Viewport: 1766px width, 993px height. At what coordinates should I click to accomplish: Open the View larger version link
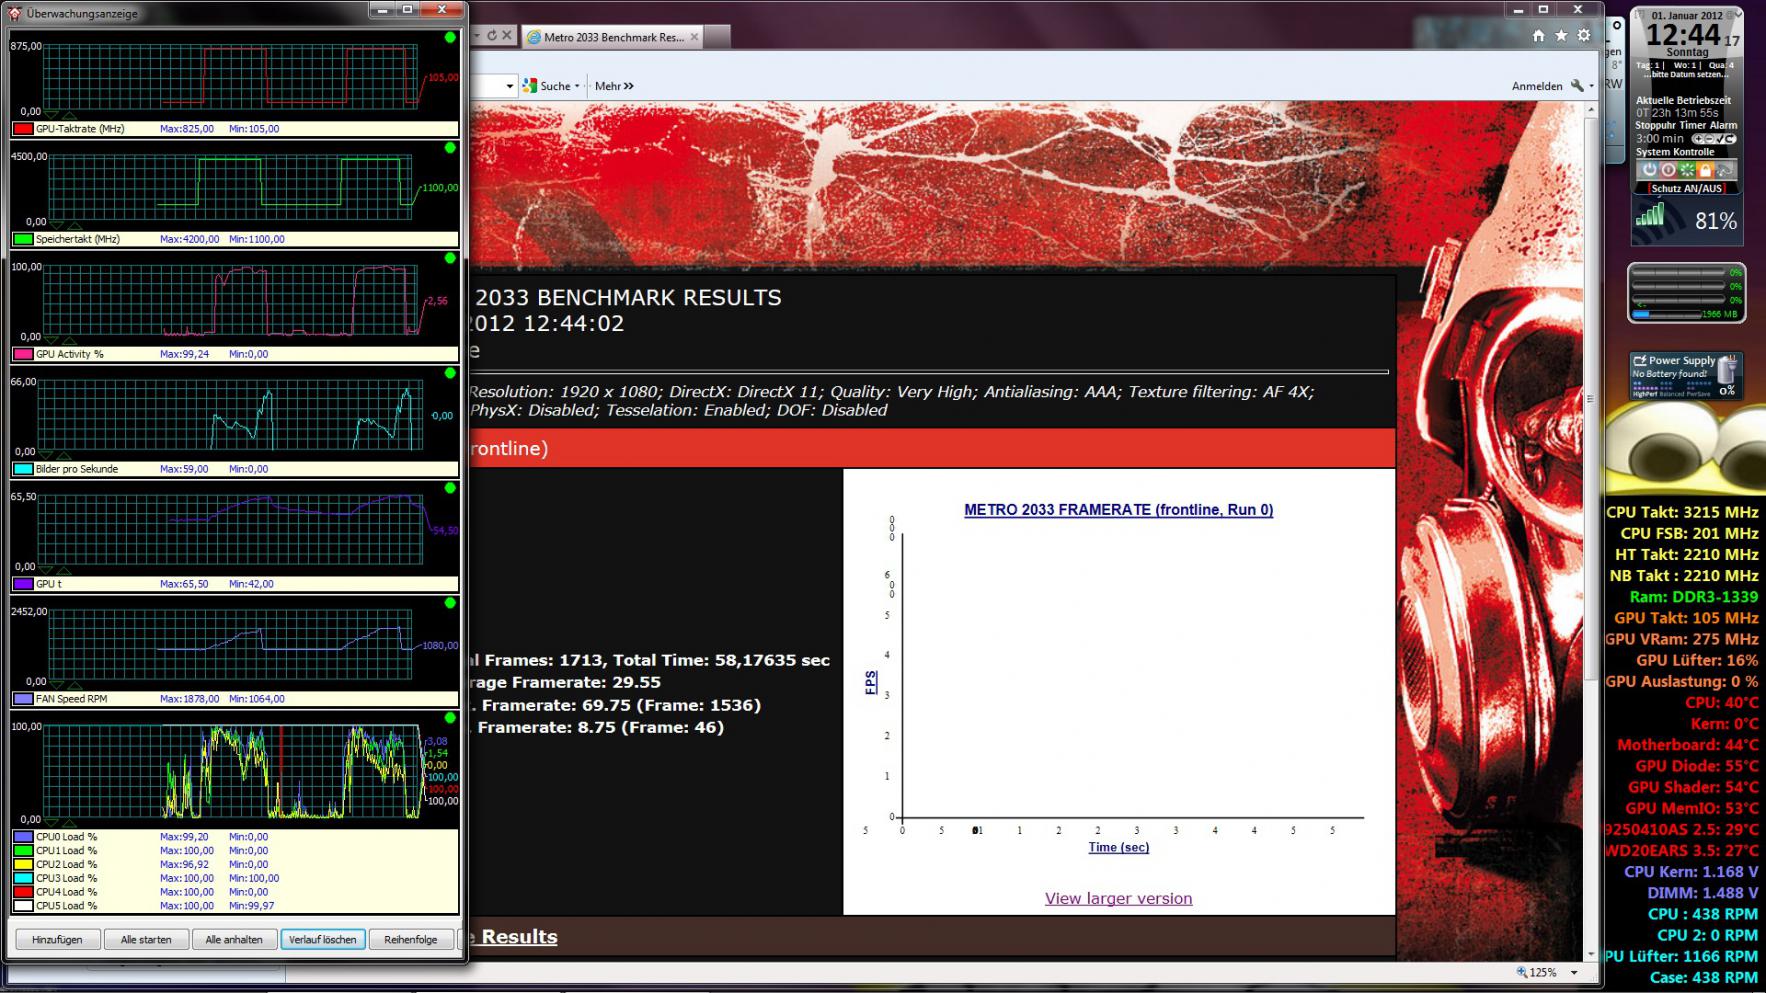click(x=1118, y=898)
